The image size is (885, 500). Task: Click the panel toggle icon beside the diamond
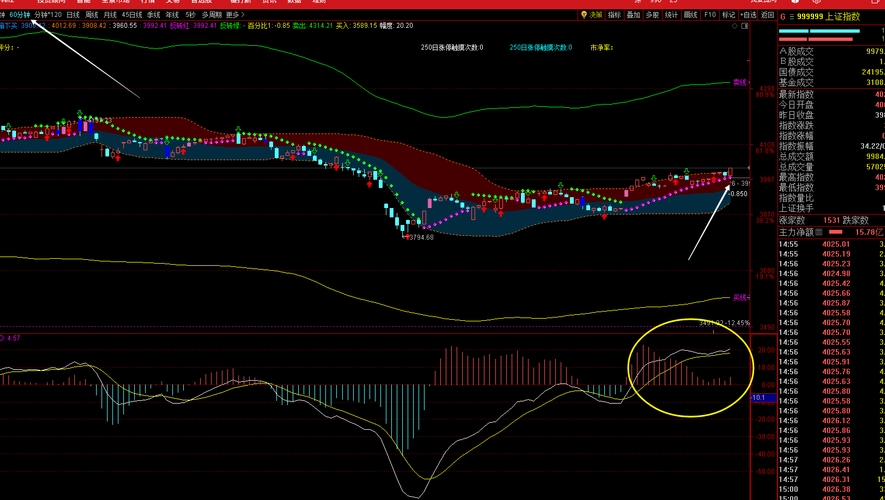[x=744, y=25]
